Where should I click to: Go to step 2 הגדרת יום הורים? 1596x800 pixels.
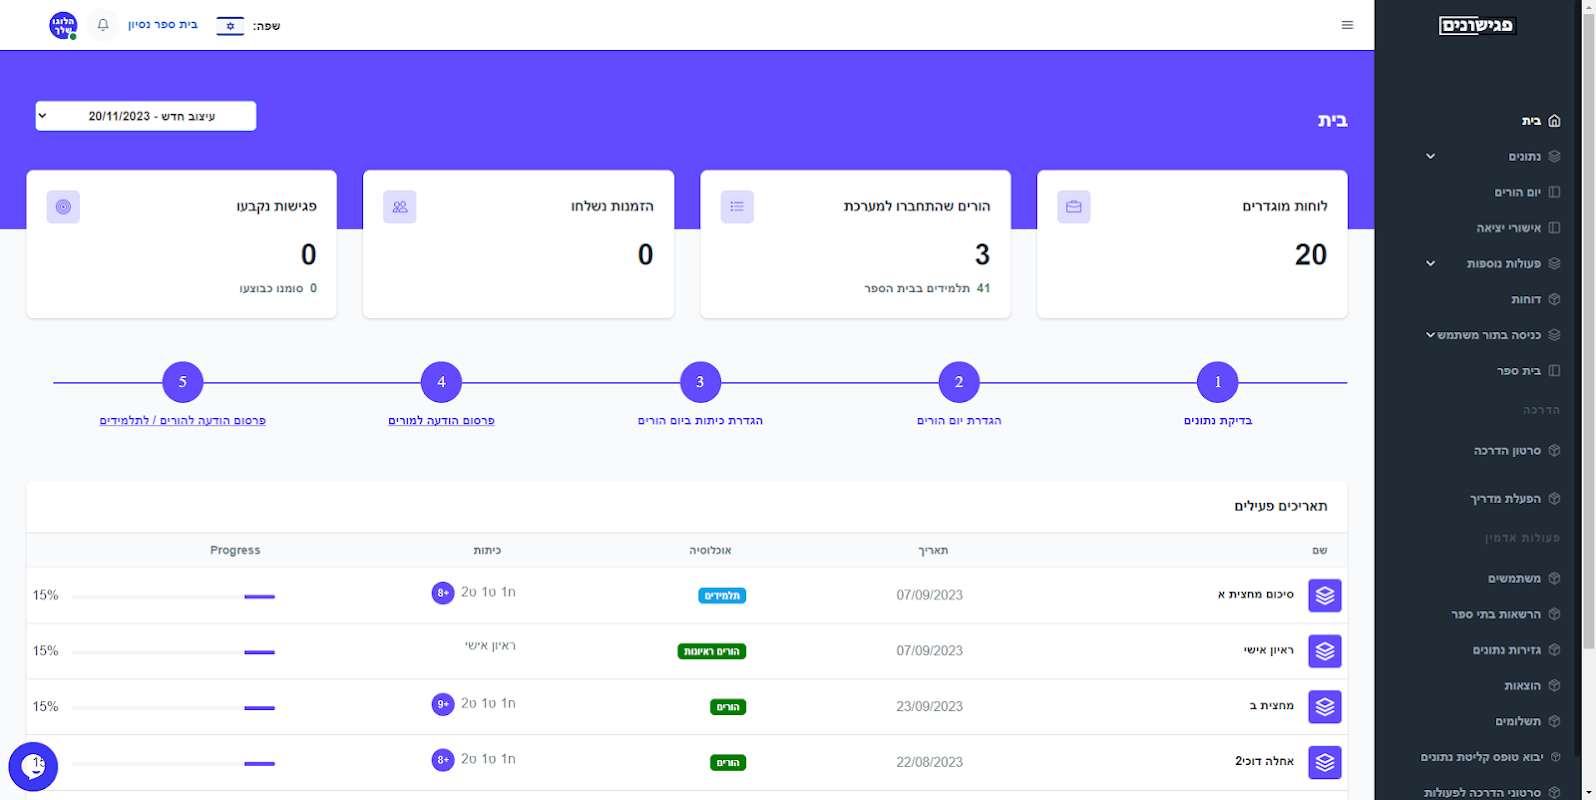[x=959, y=382]
